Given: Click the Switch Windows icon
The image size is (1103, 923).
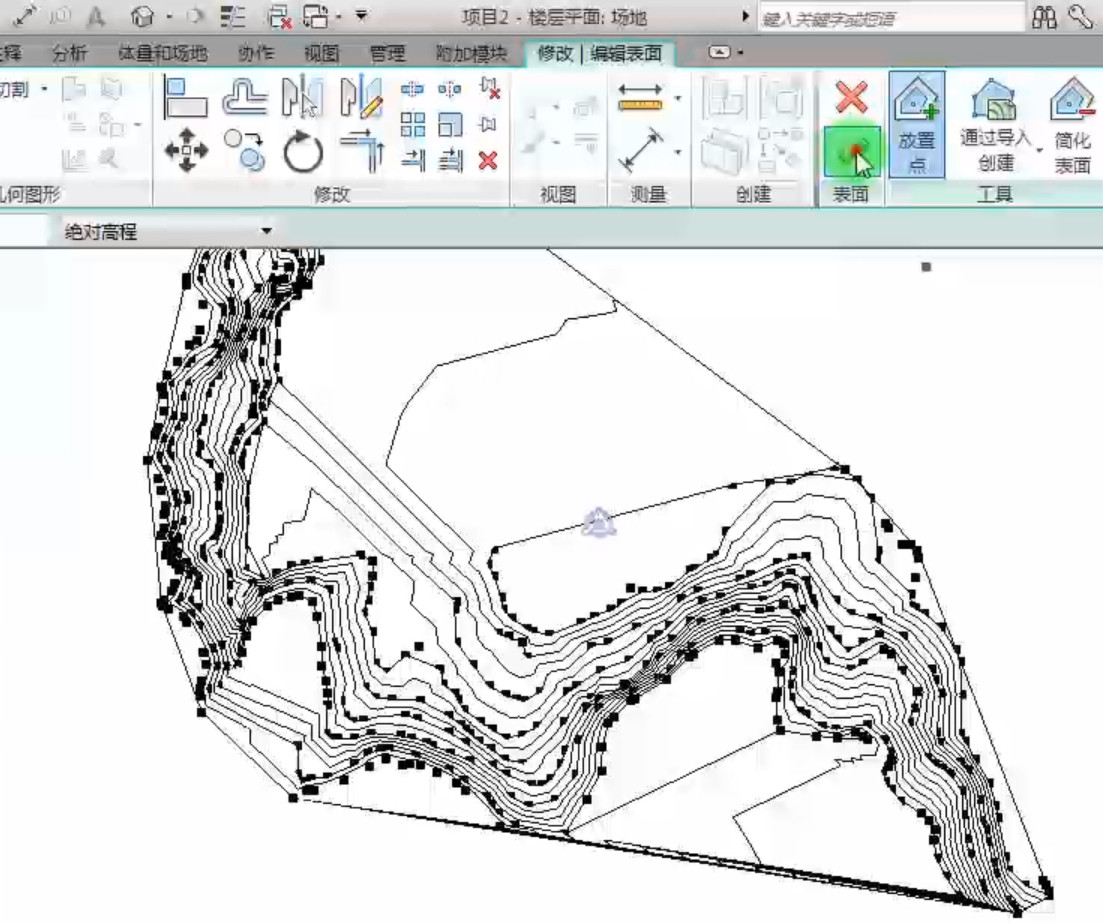Looking at the screenshot, I should [x=316, y=16].
